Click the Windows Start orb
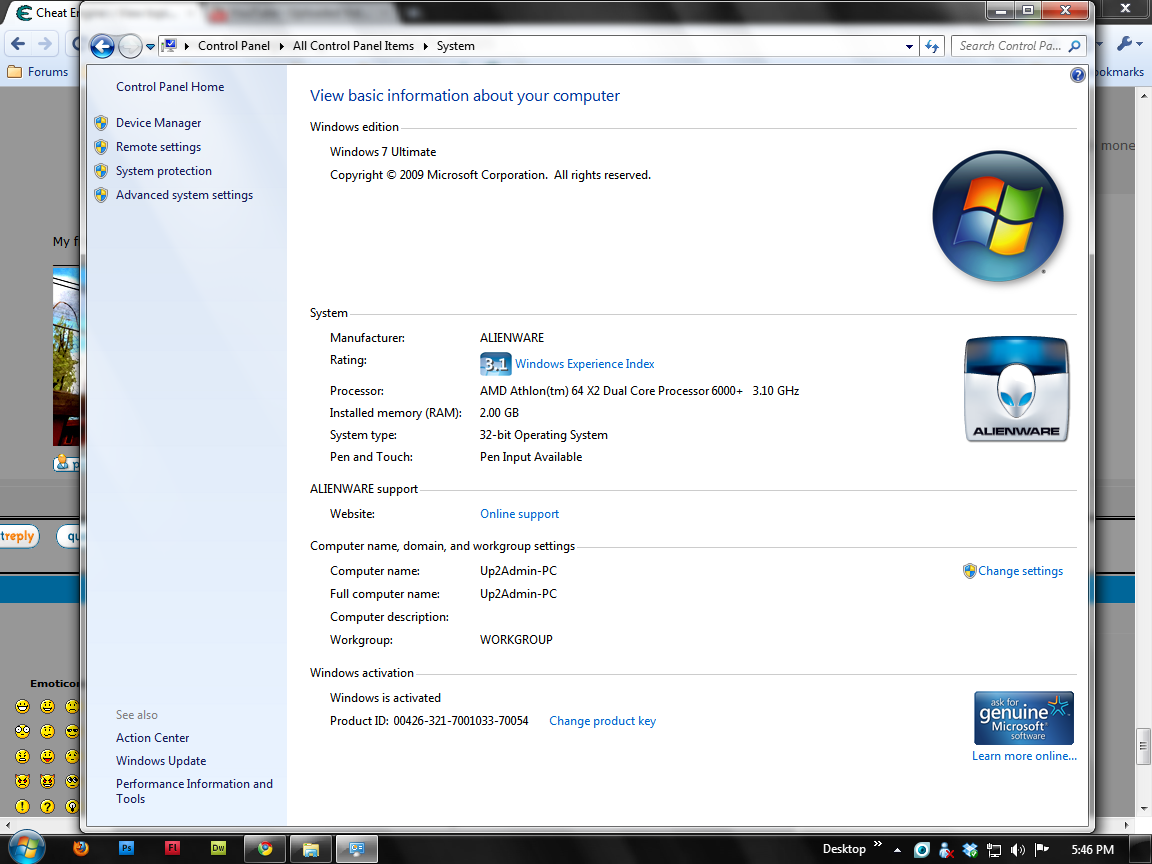 [26, 848]
